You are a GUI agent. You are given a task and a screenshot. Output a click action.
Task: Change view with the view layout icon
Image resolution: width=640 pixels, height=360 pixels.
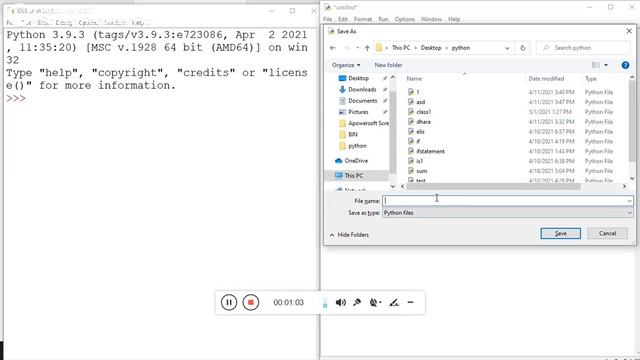(x=596, y=65)
